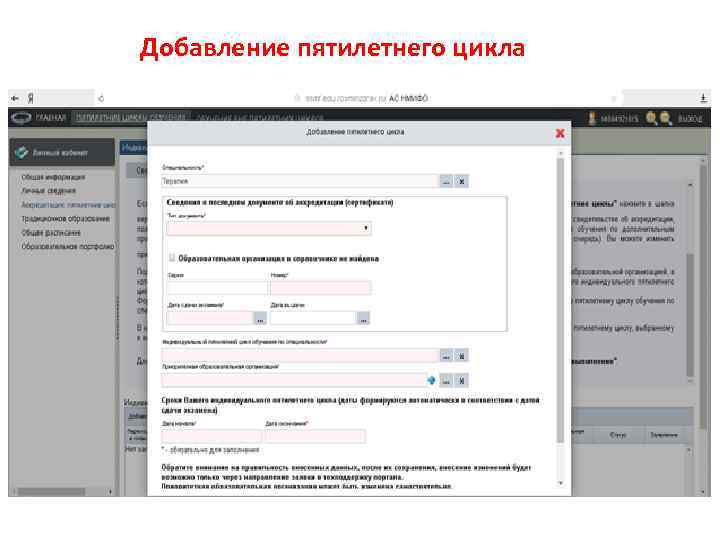Open Общее расписание in the sidebar
The image size is (720, 540).
51,233
